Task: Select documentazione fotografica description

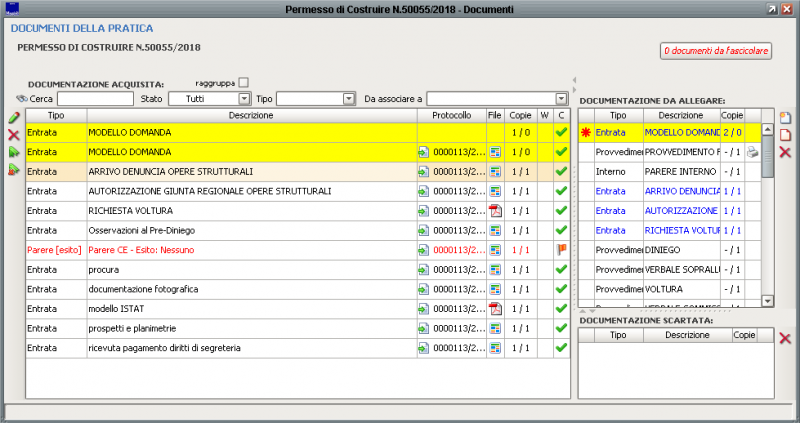Action: (x=252, y=289)
